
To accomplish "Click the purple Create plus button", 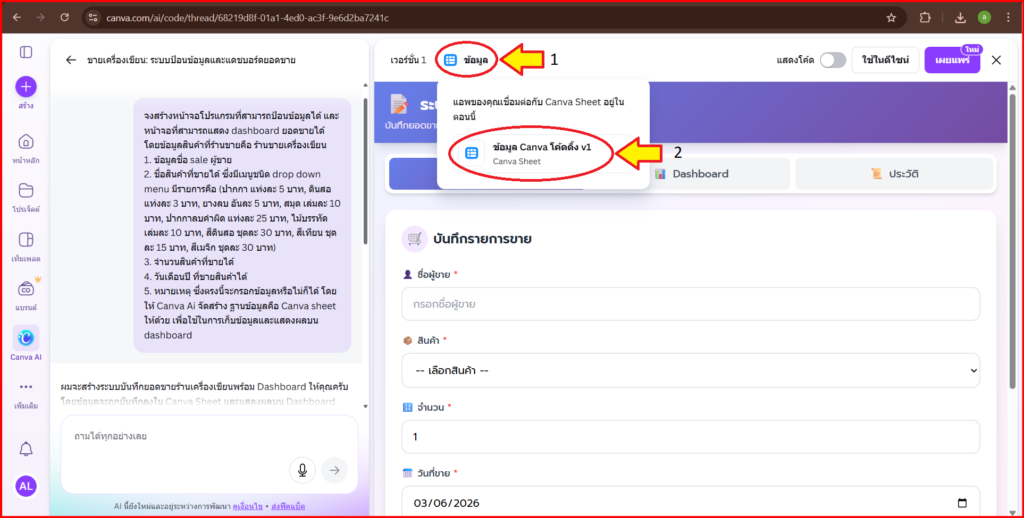I will (26, 87).
